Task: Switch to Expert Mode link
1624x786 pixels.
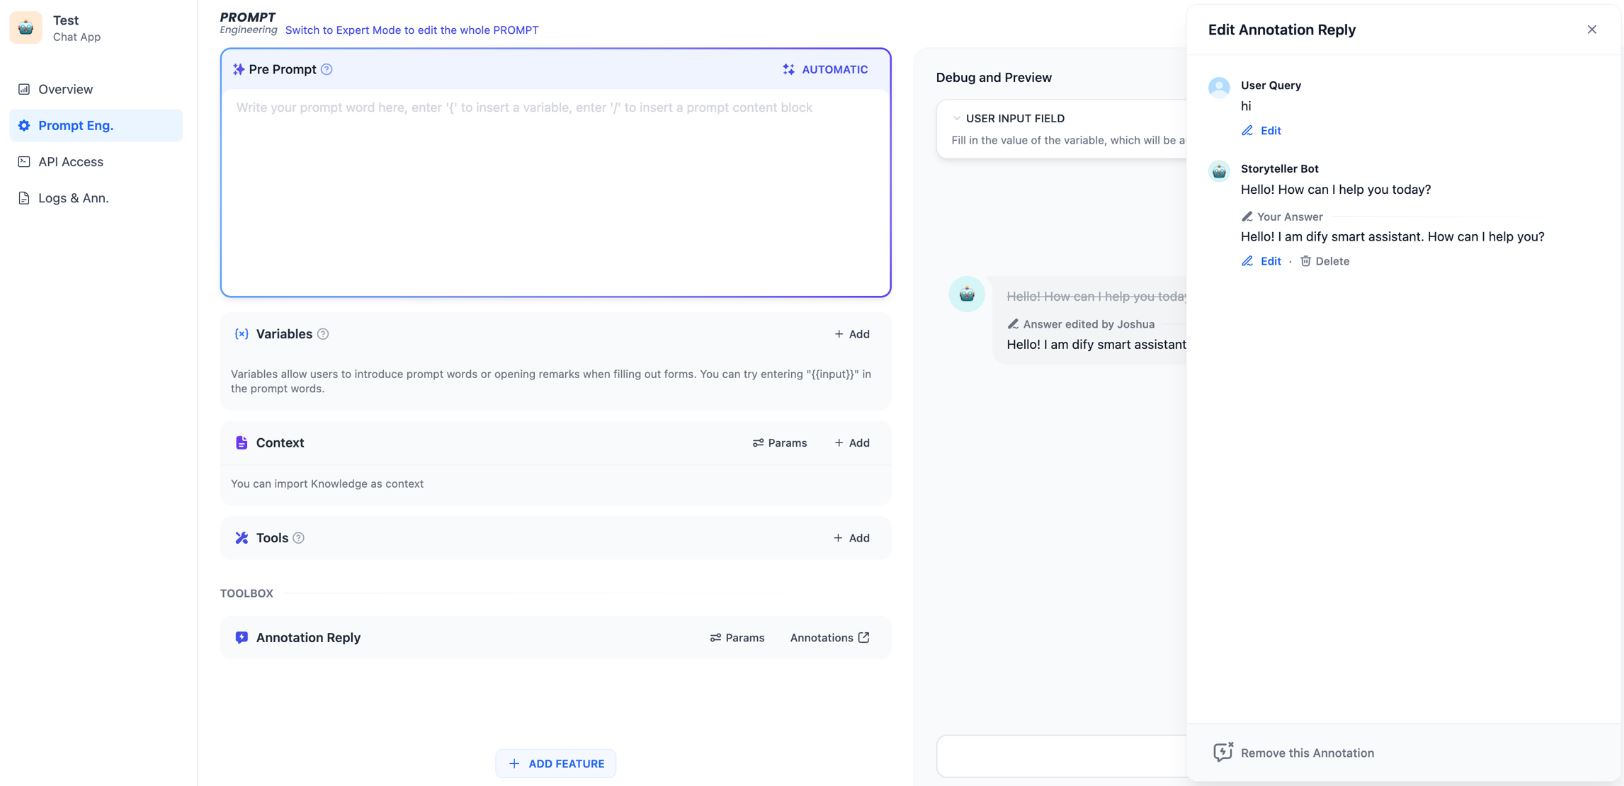Action: [411, 30]
